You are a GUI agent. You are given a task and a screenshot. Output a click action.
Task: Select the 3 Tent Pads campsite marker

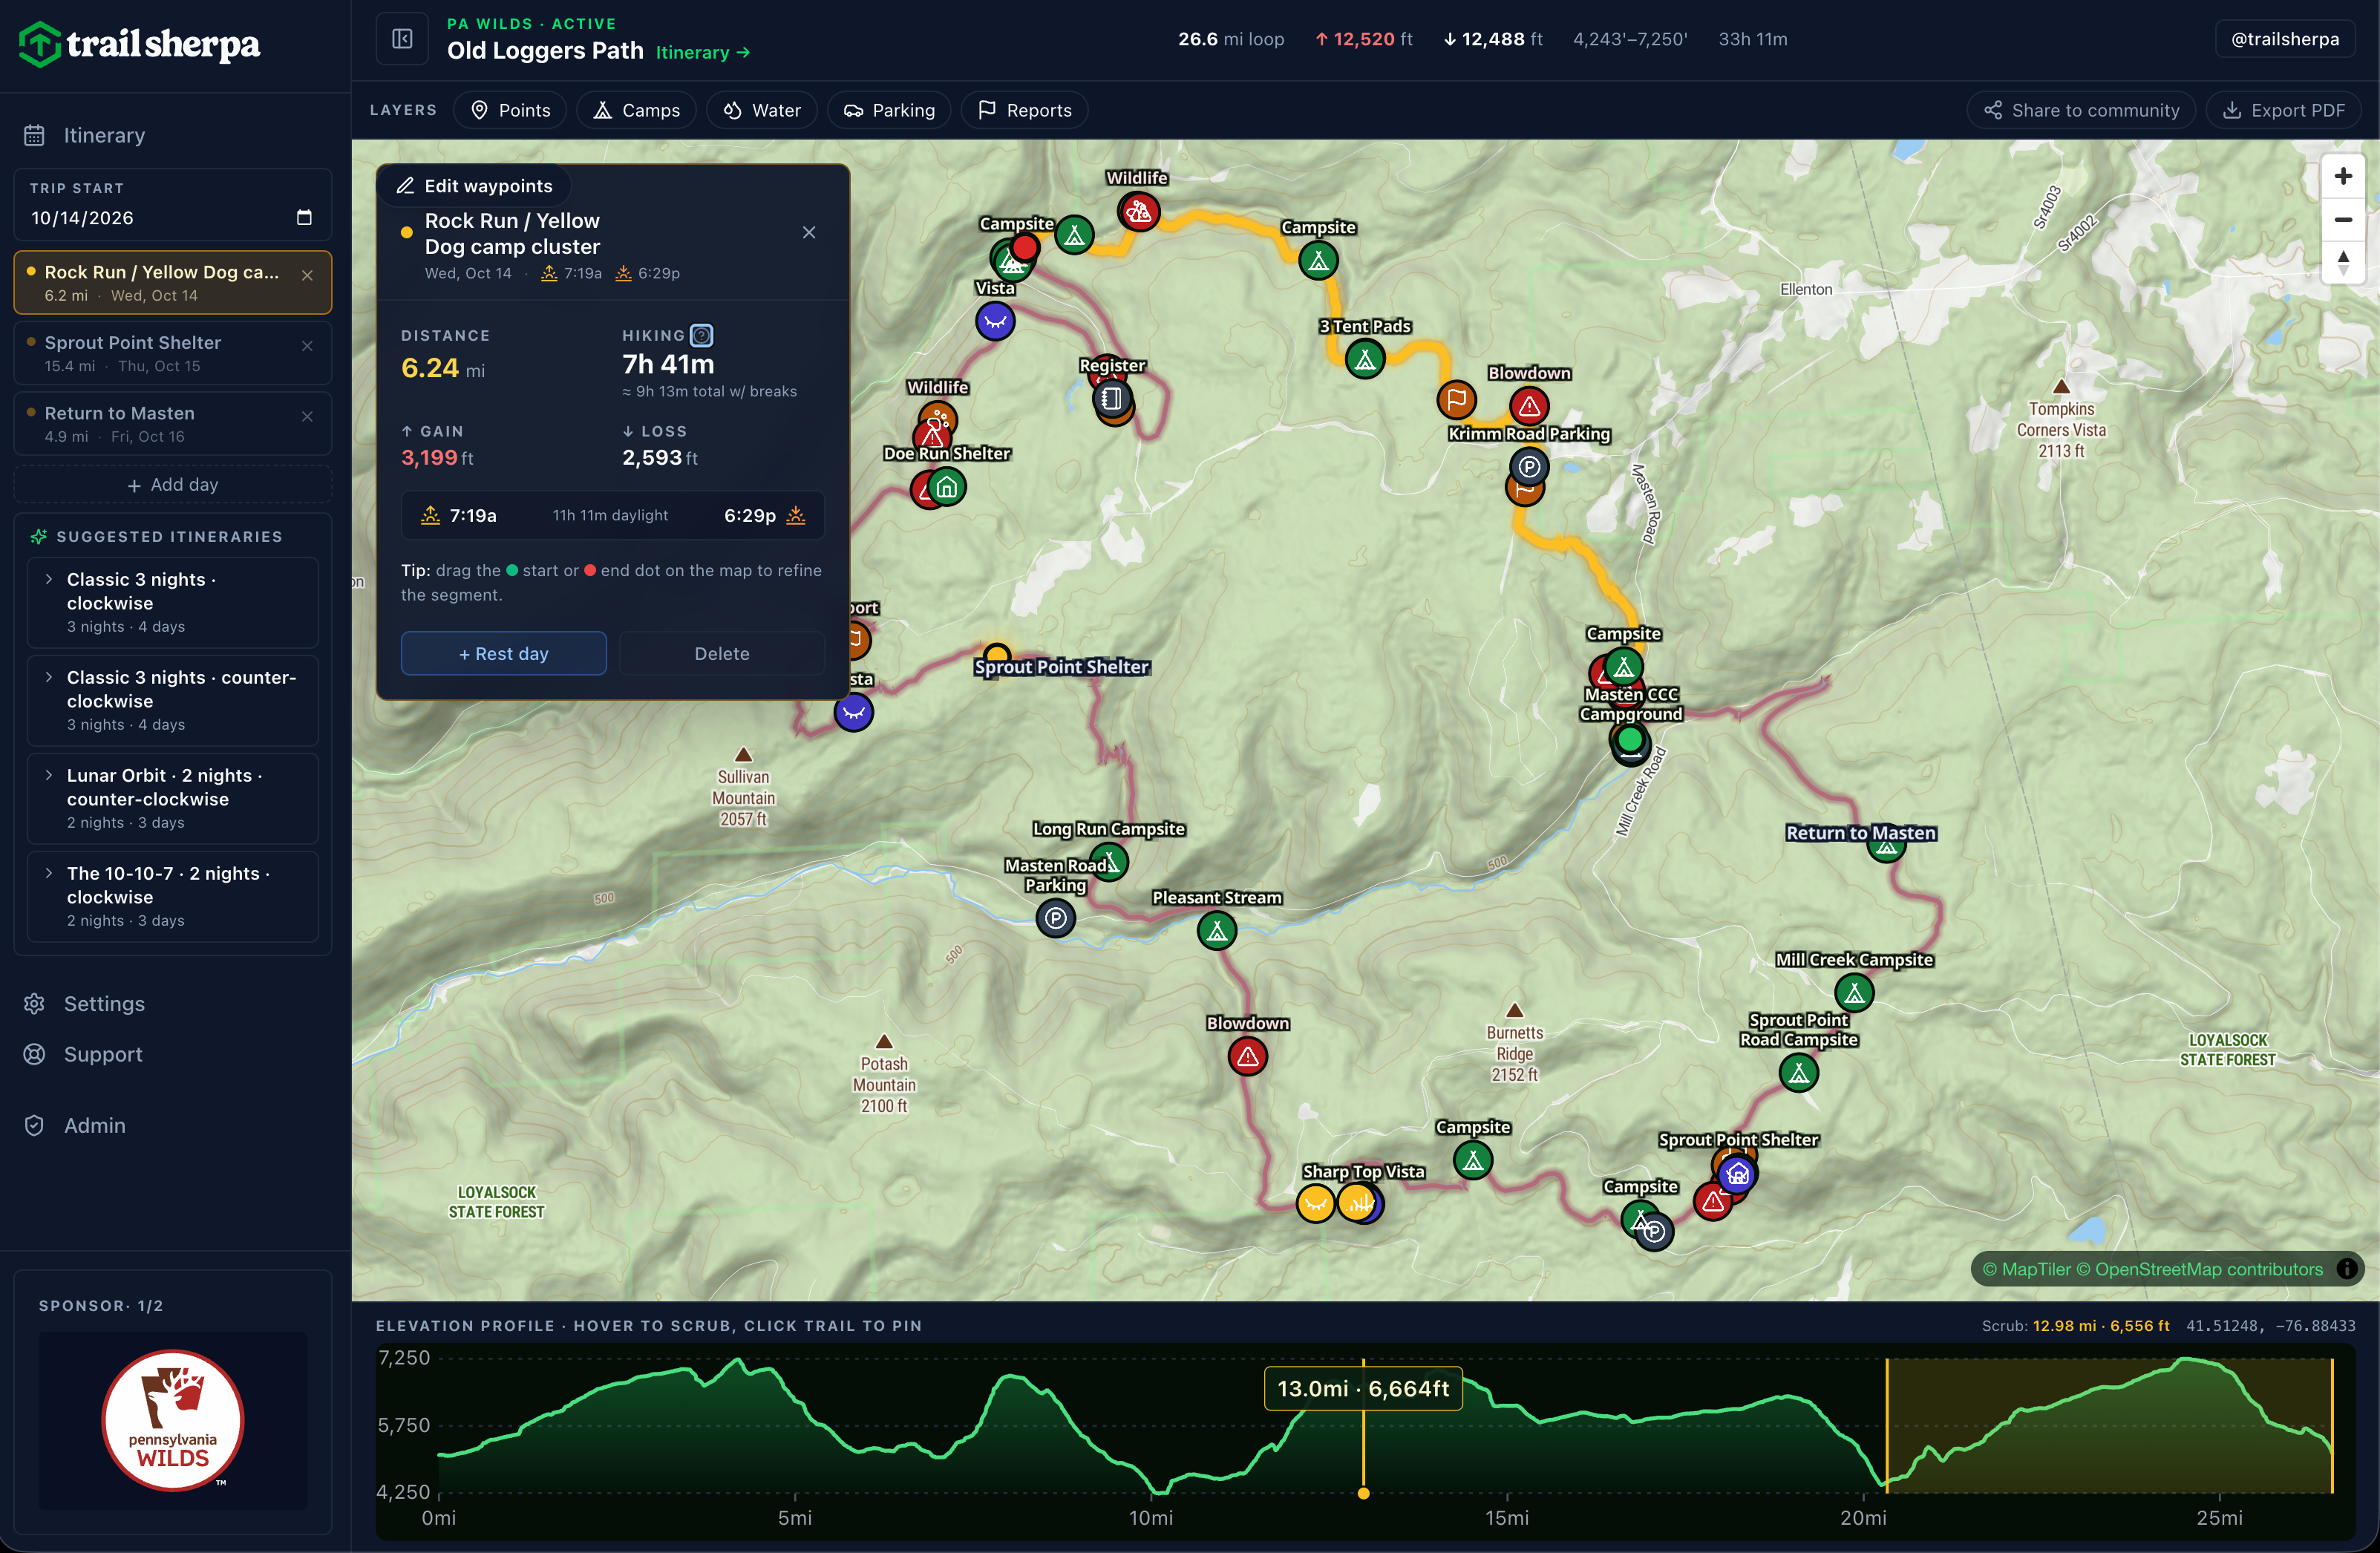click(1365, 359)
